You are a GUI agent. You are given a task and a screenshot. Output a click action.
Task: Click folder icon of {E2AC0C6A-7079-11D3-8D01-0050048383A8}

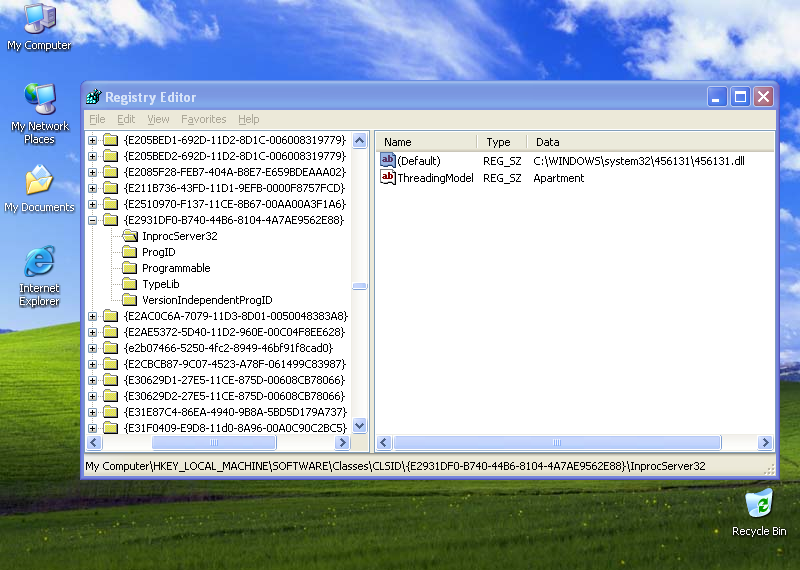(x=111, y=316)
